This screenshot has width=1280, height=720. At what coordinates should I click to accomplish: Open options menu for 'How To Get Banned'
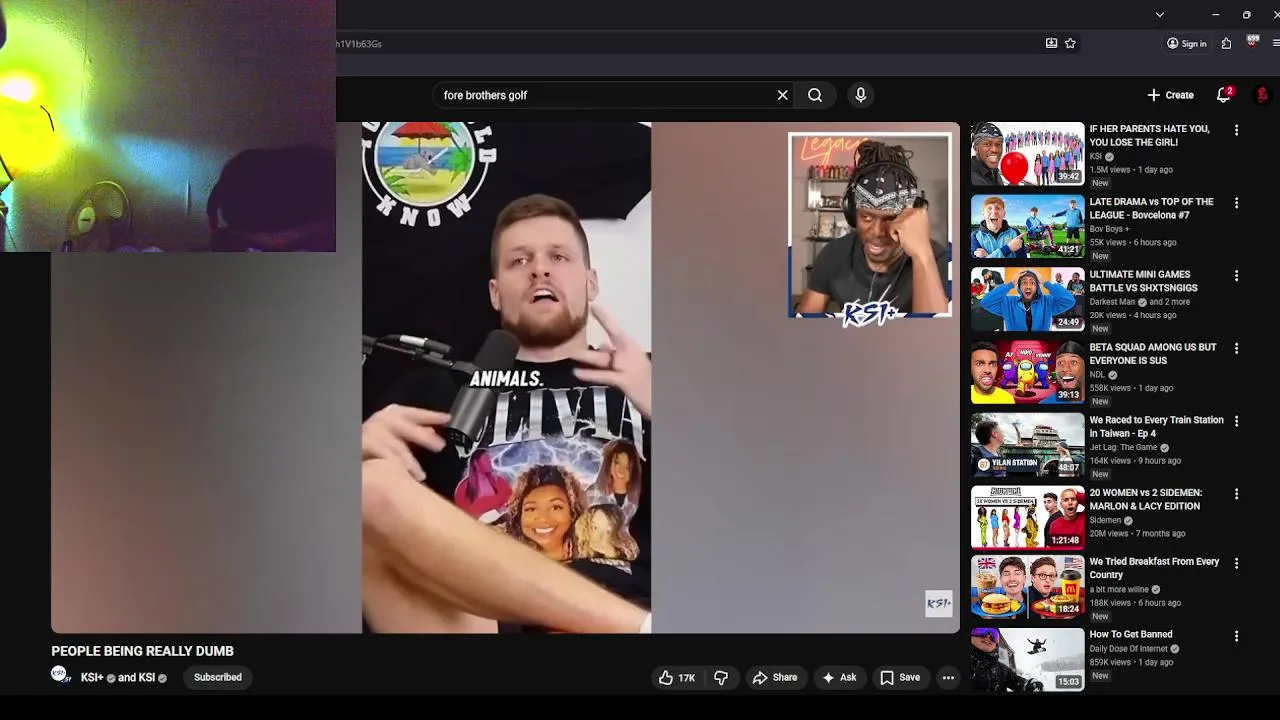1236,636
